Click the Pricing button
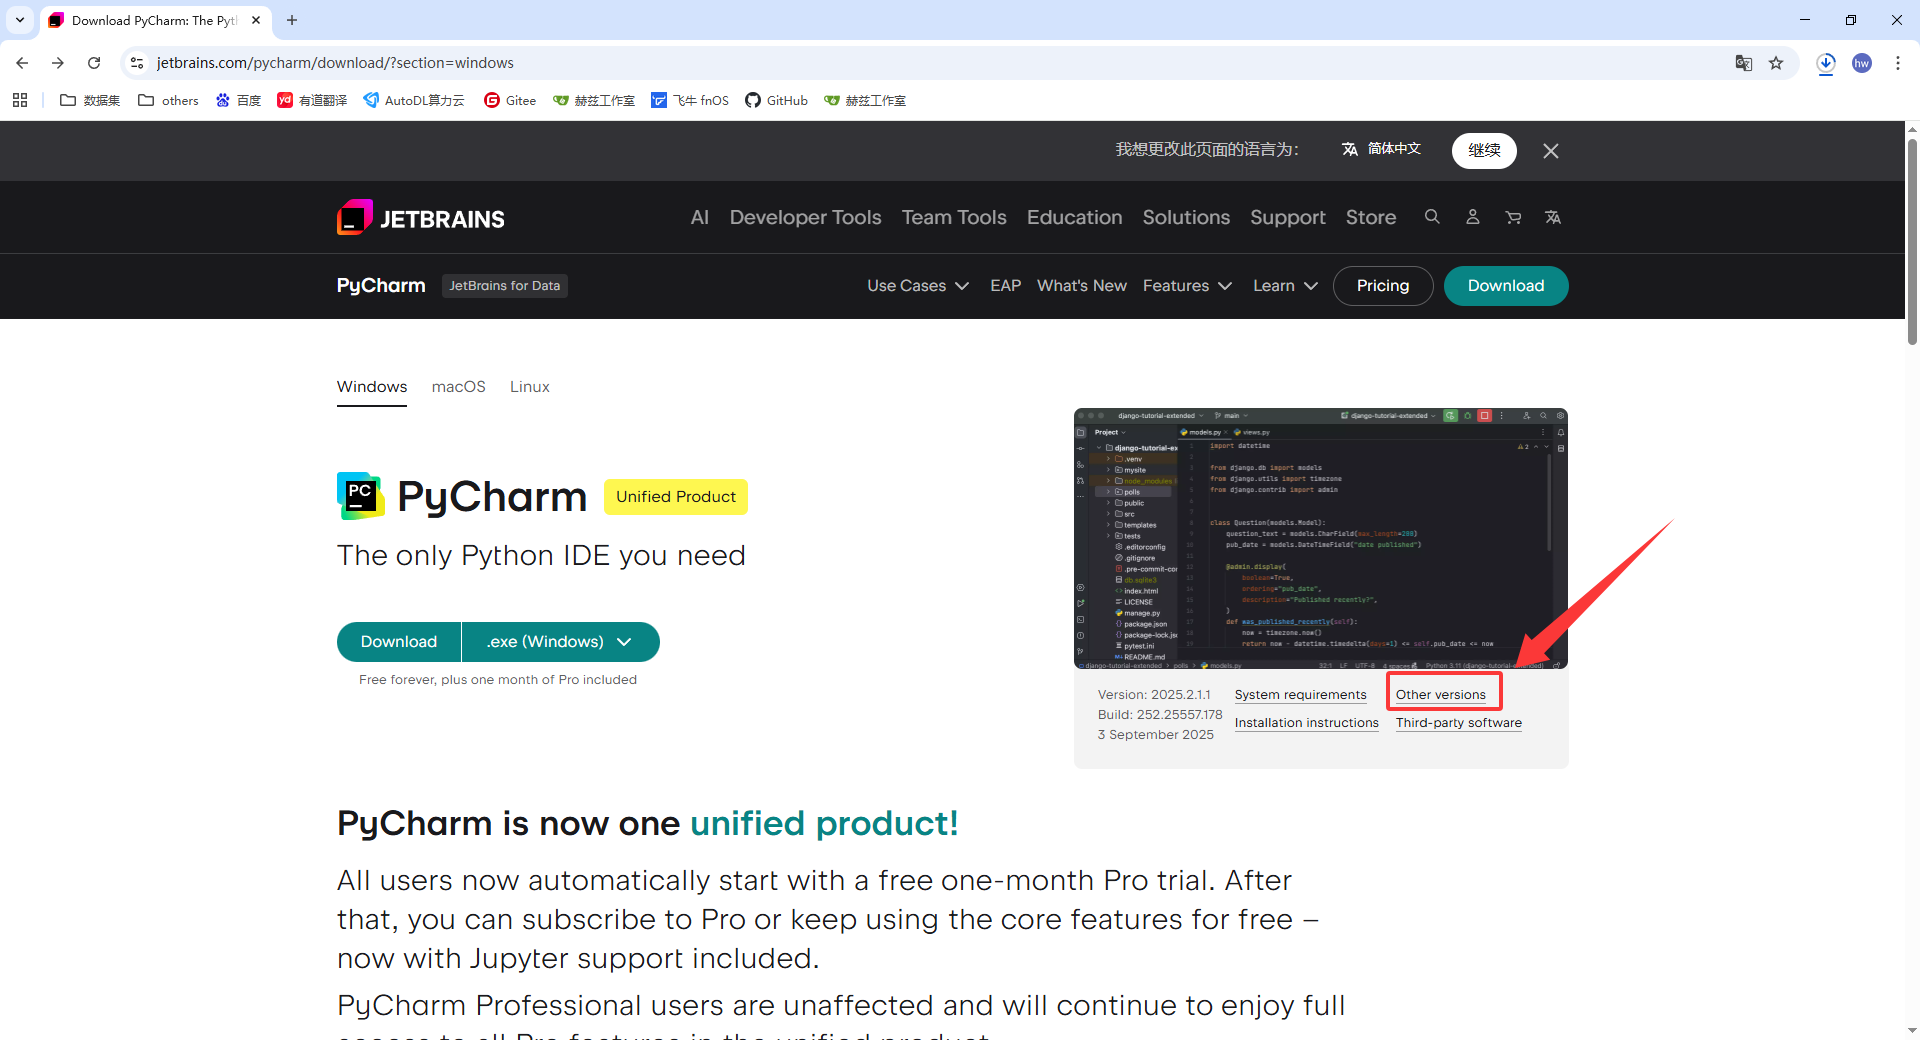Screen dimensions: 1920x1040 1383,286
